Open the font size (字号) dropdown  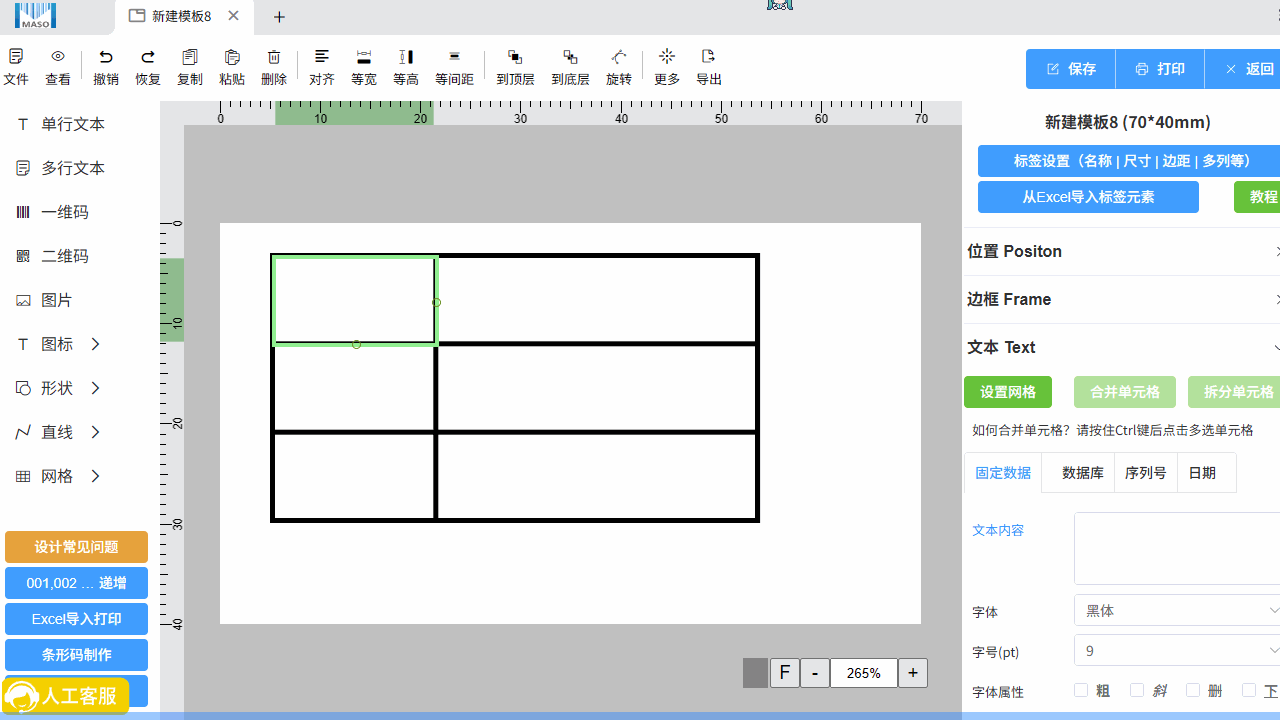(x=1176, y=651)
